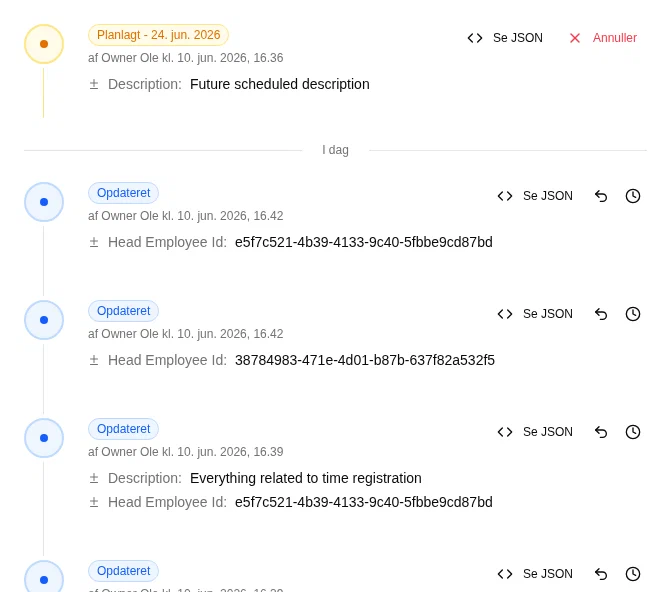Viewport: 671px width, 592px height.
Task: Click clock icon on 38784983 entry
Action: click(633, 314)
